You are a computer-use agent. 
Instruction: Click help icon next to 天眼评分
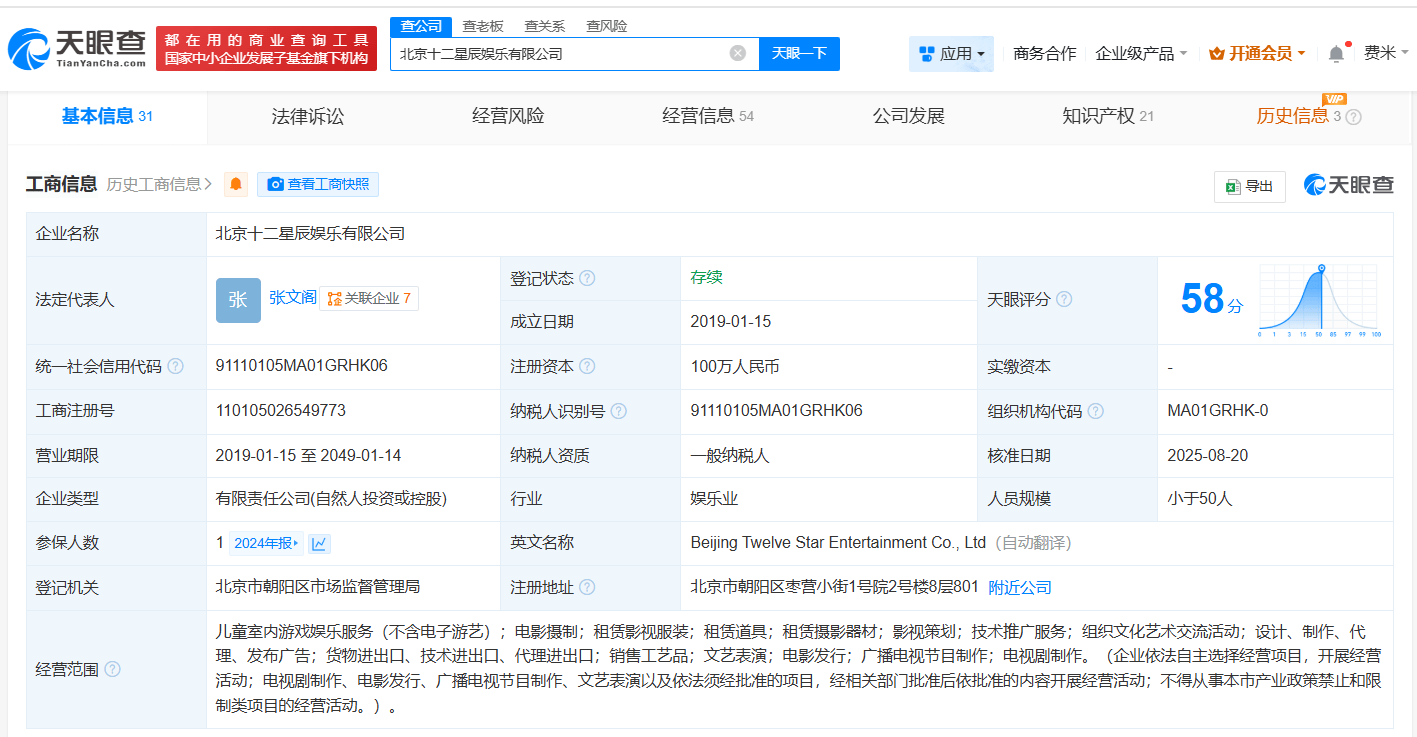pos(1064,299)
